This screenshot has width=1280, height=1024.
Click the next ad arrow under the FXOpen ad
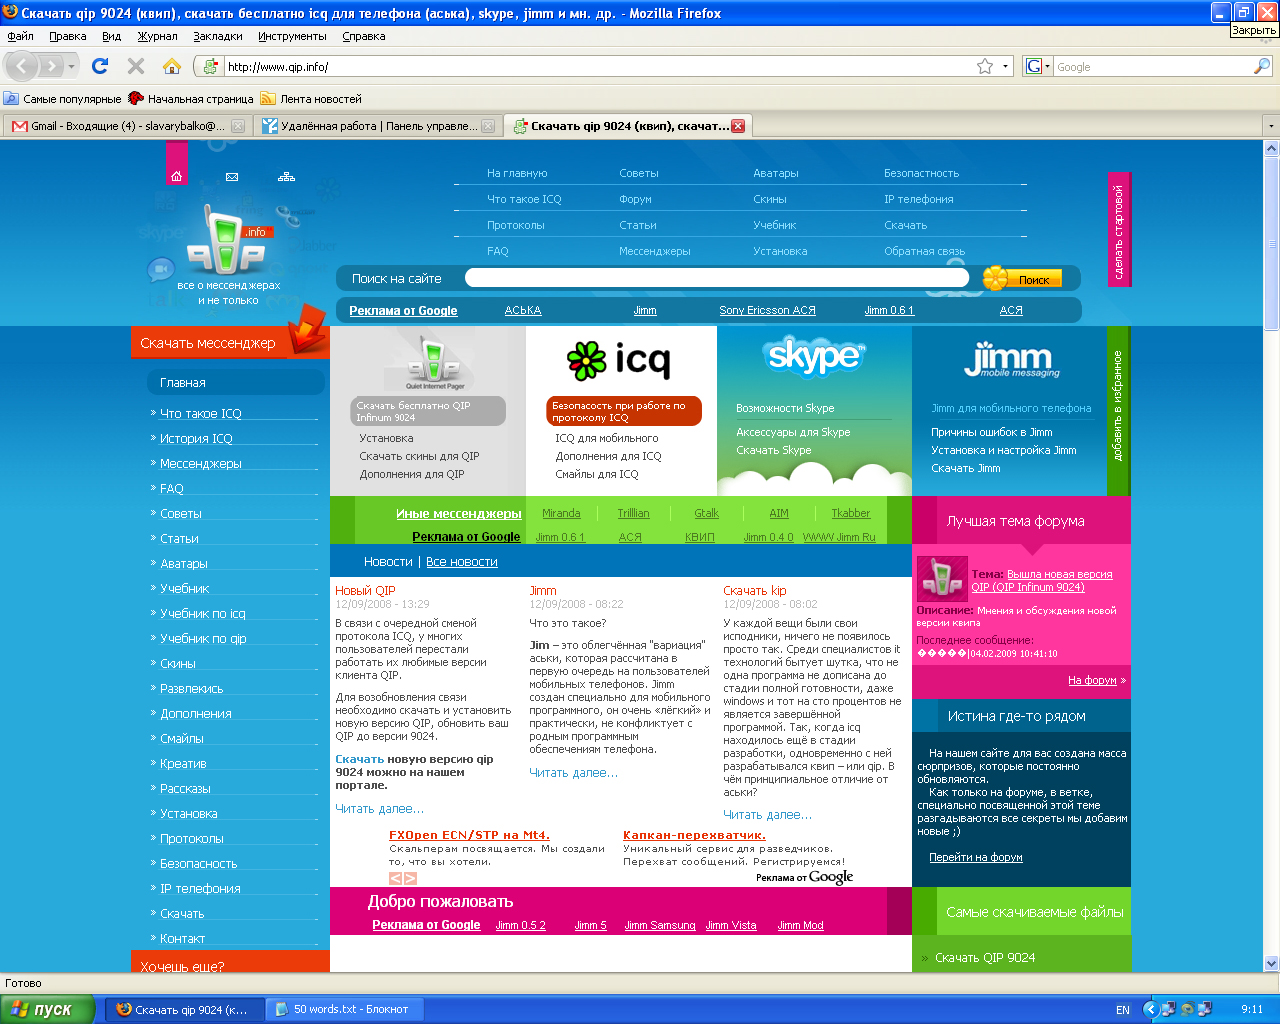(x=410, y=878)
